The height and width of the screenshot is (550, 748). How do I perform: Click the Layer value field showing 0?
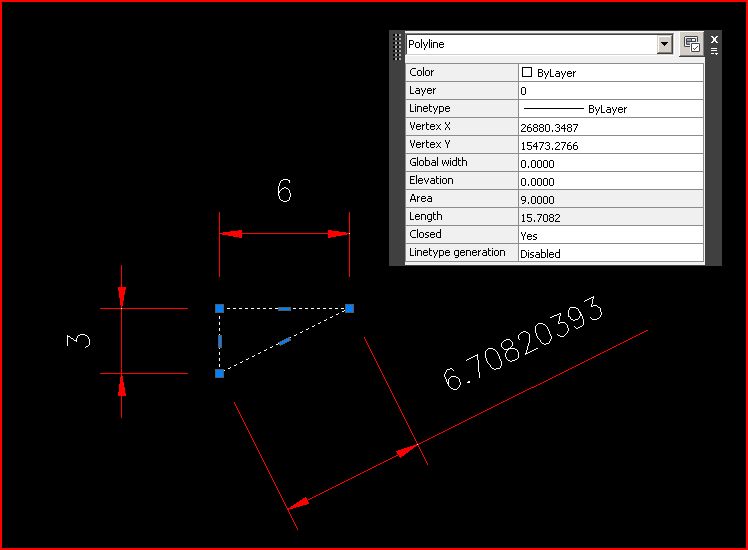611,91
